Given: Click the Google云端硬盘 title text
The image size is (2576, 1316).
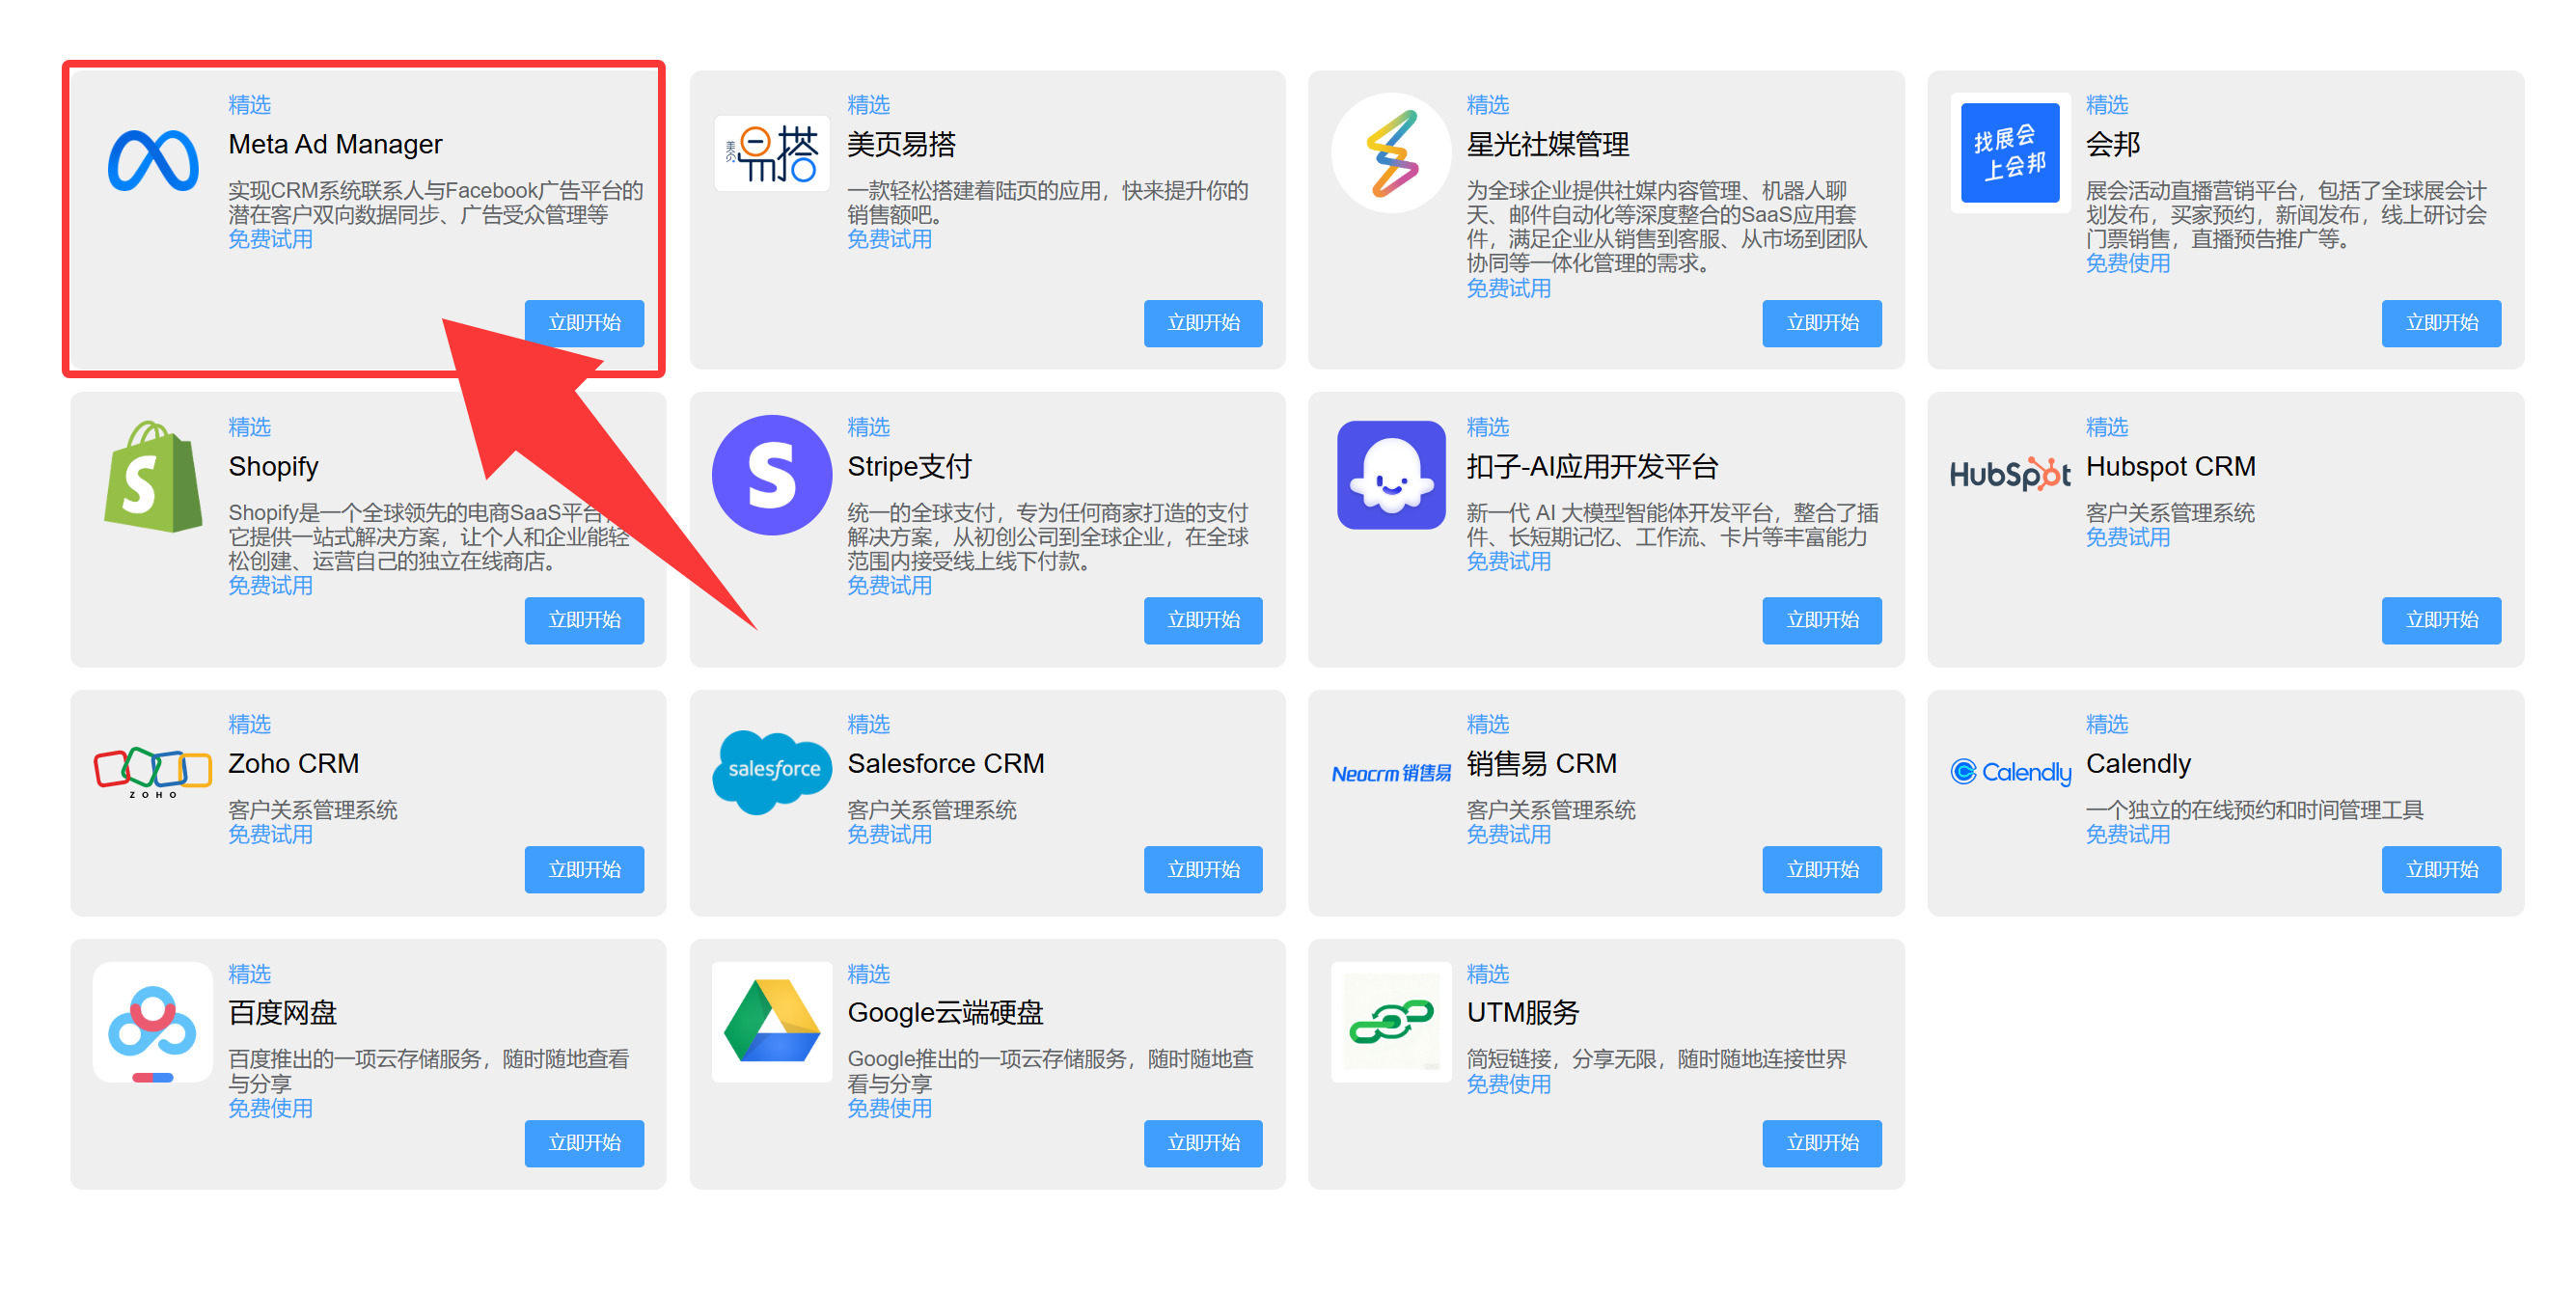Looking at the screenshot, I should [945, 1012].
